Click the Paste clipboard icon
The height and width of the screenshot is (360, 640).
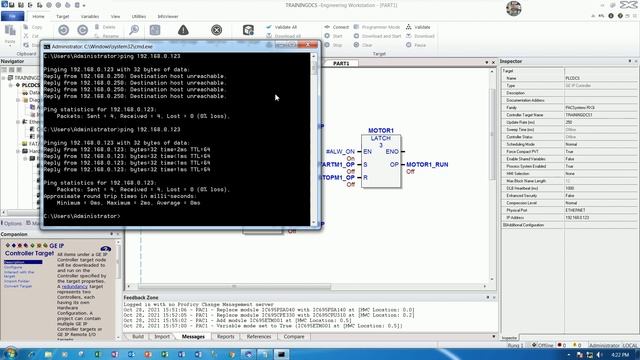click(10, 31)
